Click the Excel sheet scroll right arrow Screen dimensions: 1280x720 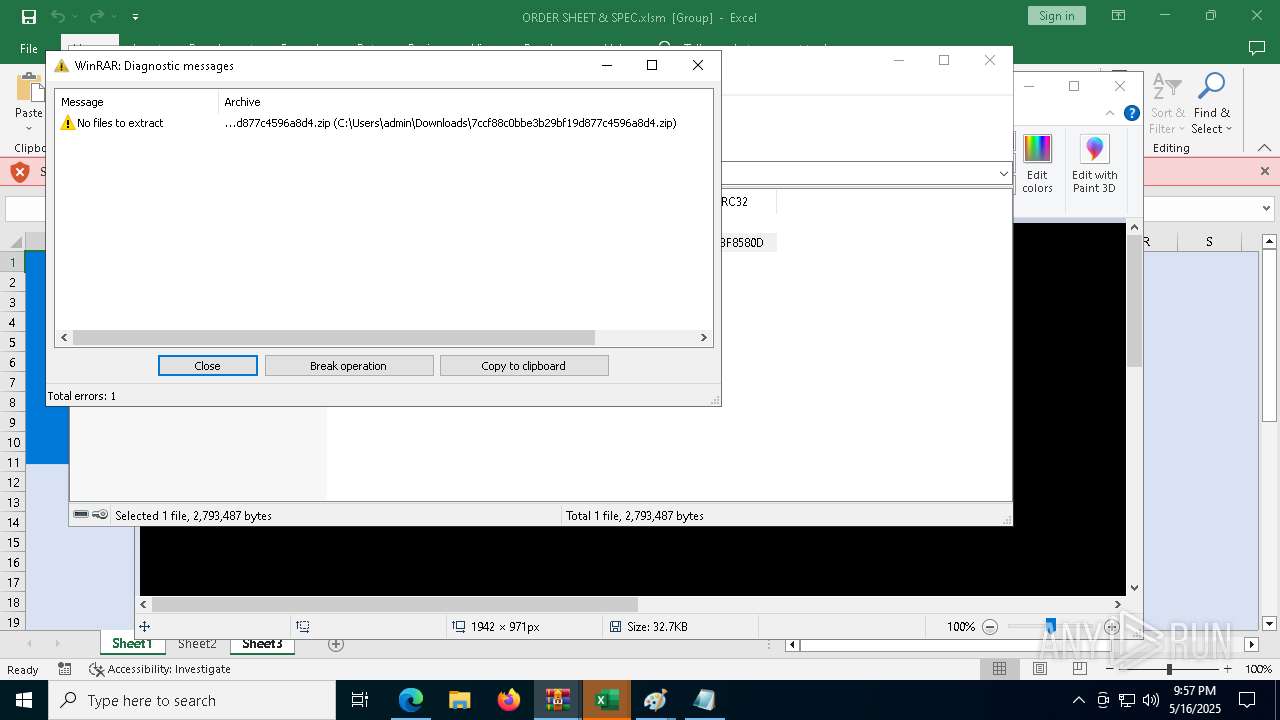1251,645
